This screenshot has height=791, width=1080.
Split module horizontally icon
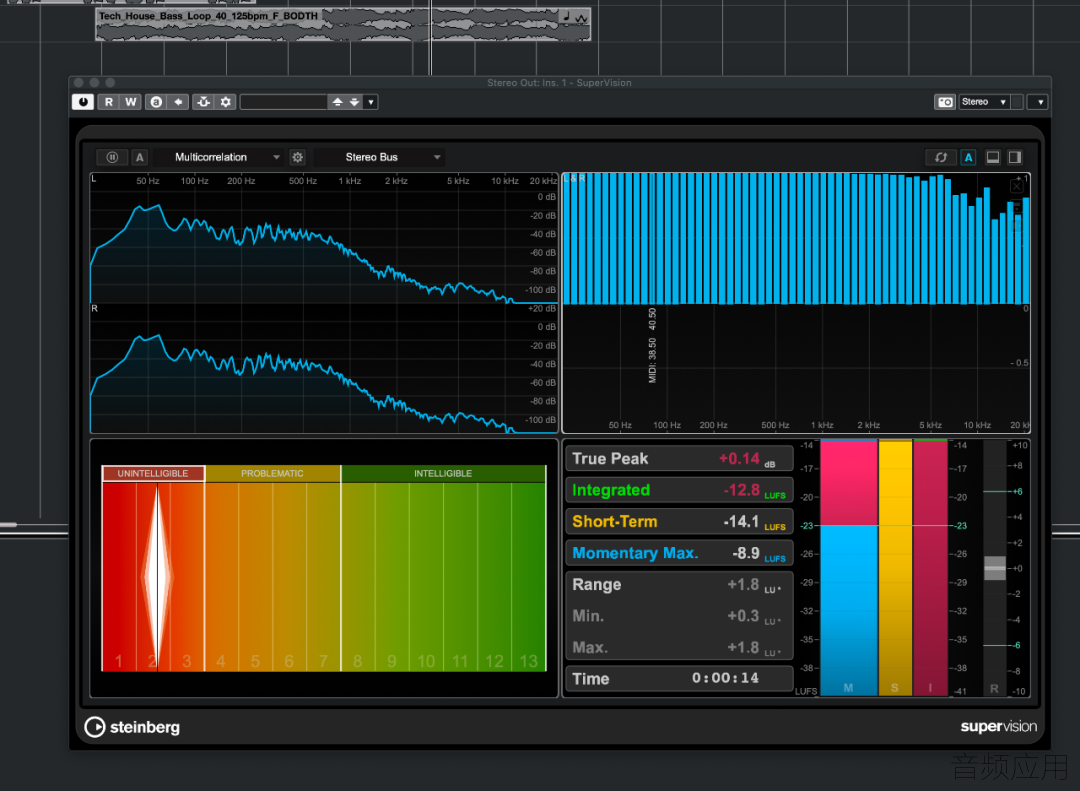click(x=993, y=157)
